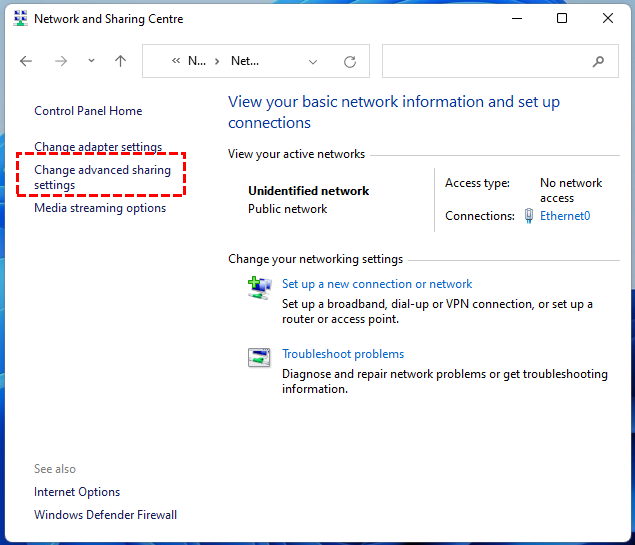635x545 pixels.
Task: Open Change advanced sharing settings
Action: click(102, 177)
